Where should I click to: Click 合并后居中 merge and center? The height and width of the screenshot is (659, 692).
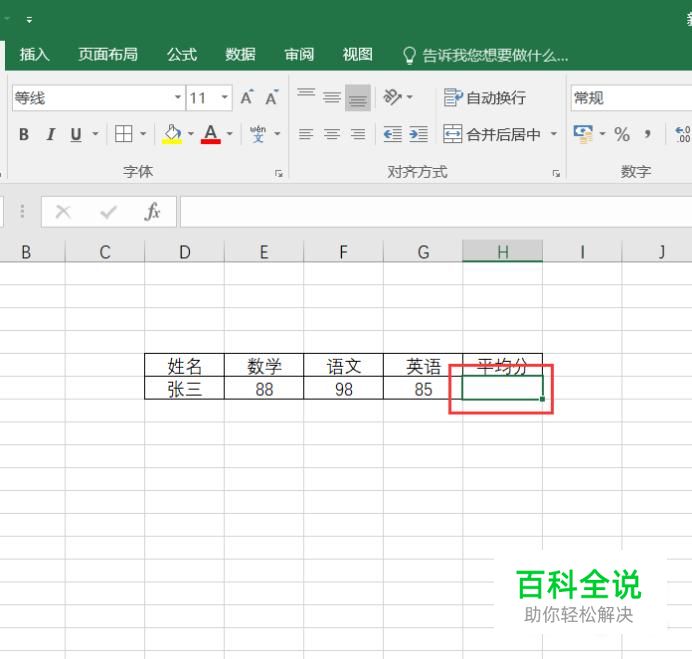(492, 134)
